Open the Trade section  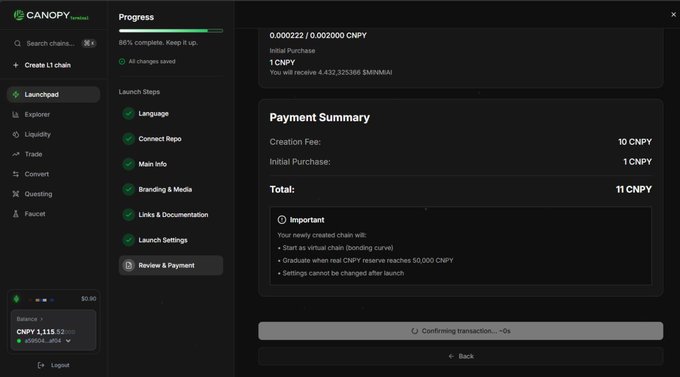pyautogui.click(x=33, y=154)
